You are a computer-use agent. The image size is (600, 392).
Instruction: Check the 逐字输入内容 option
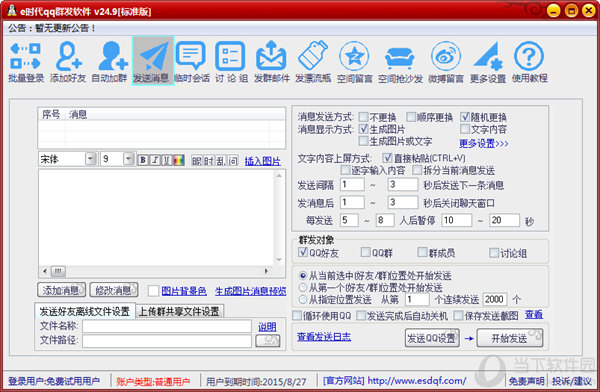346,170
